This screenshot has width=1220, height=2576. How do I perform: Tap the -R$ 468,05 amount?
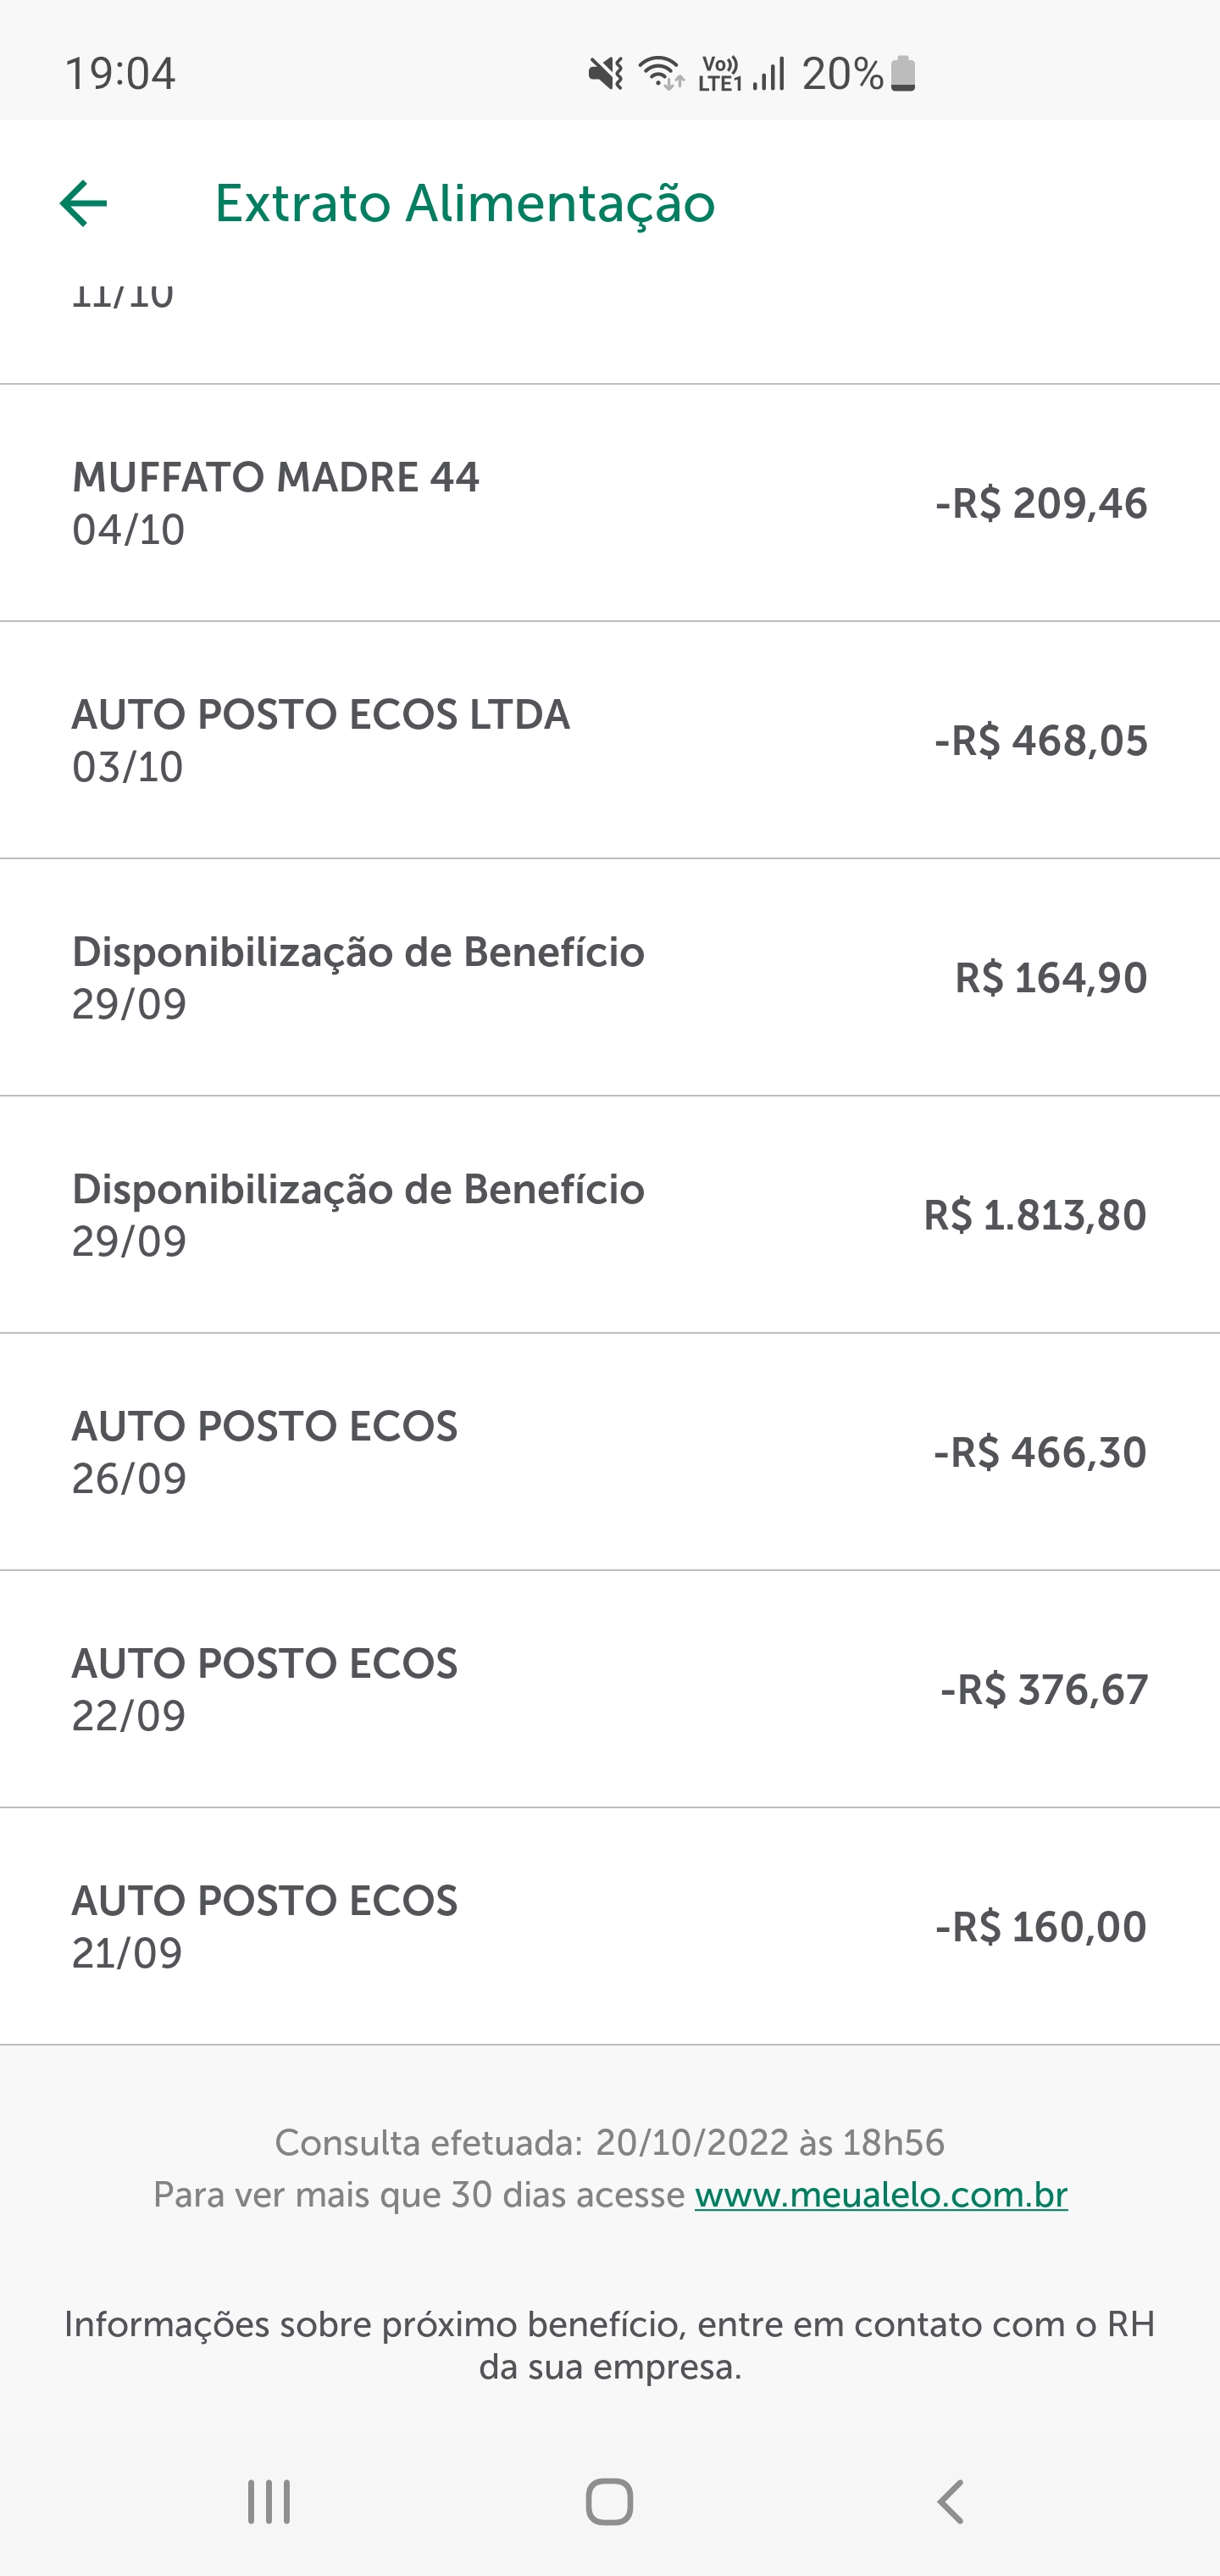[1040, 741]
